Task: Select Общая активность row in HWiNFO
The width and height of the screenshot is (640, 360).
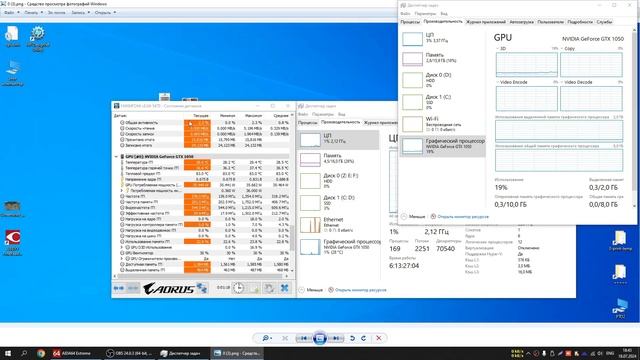Action: point(203,122)
